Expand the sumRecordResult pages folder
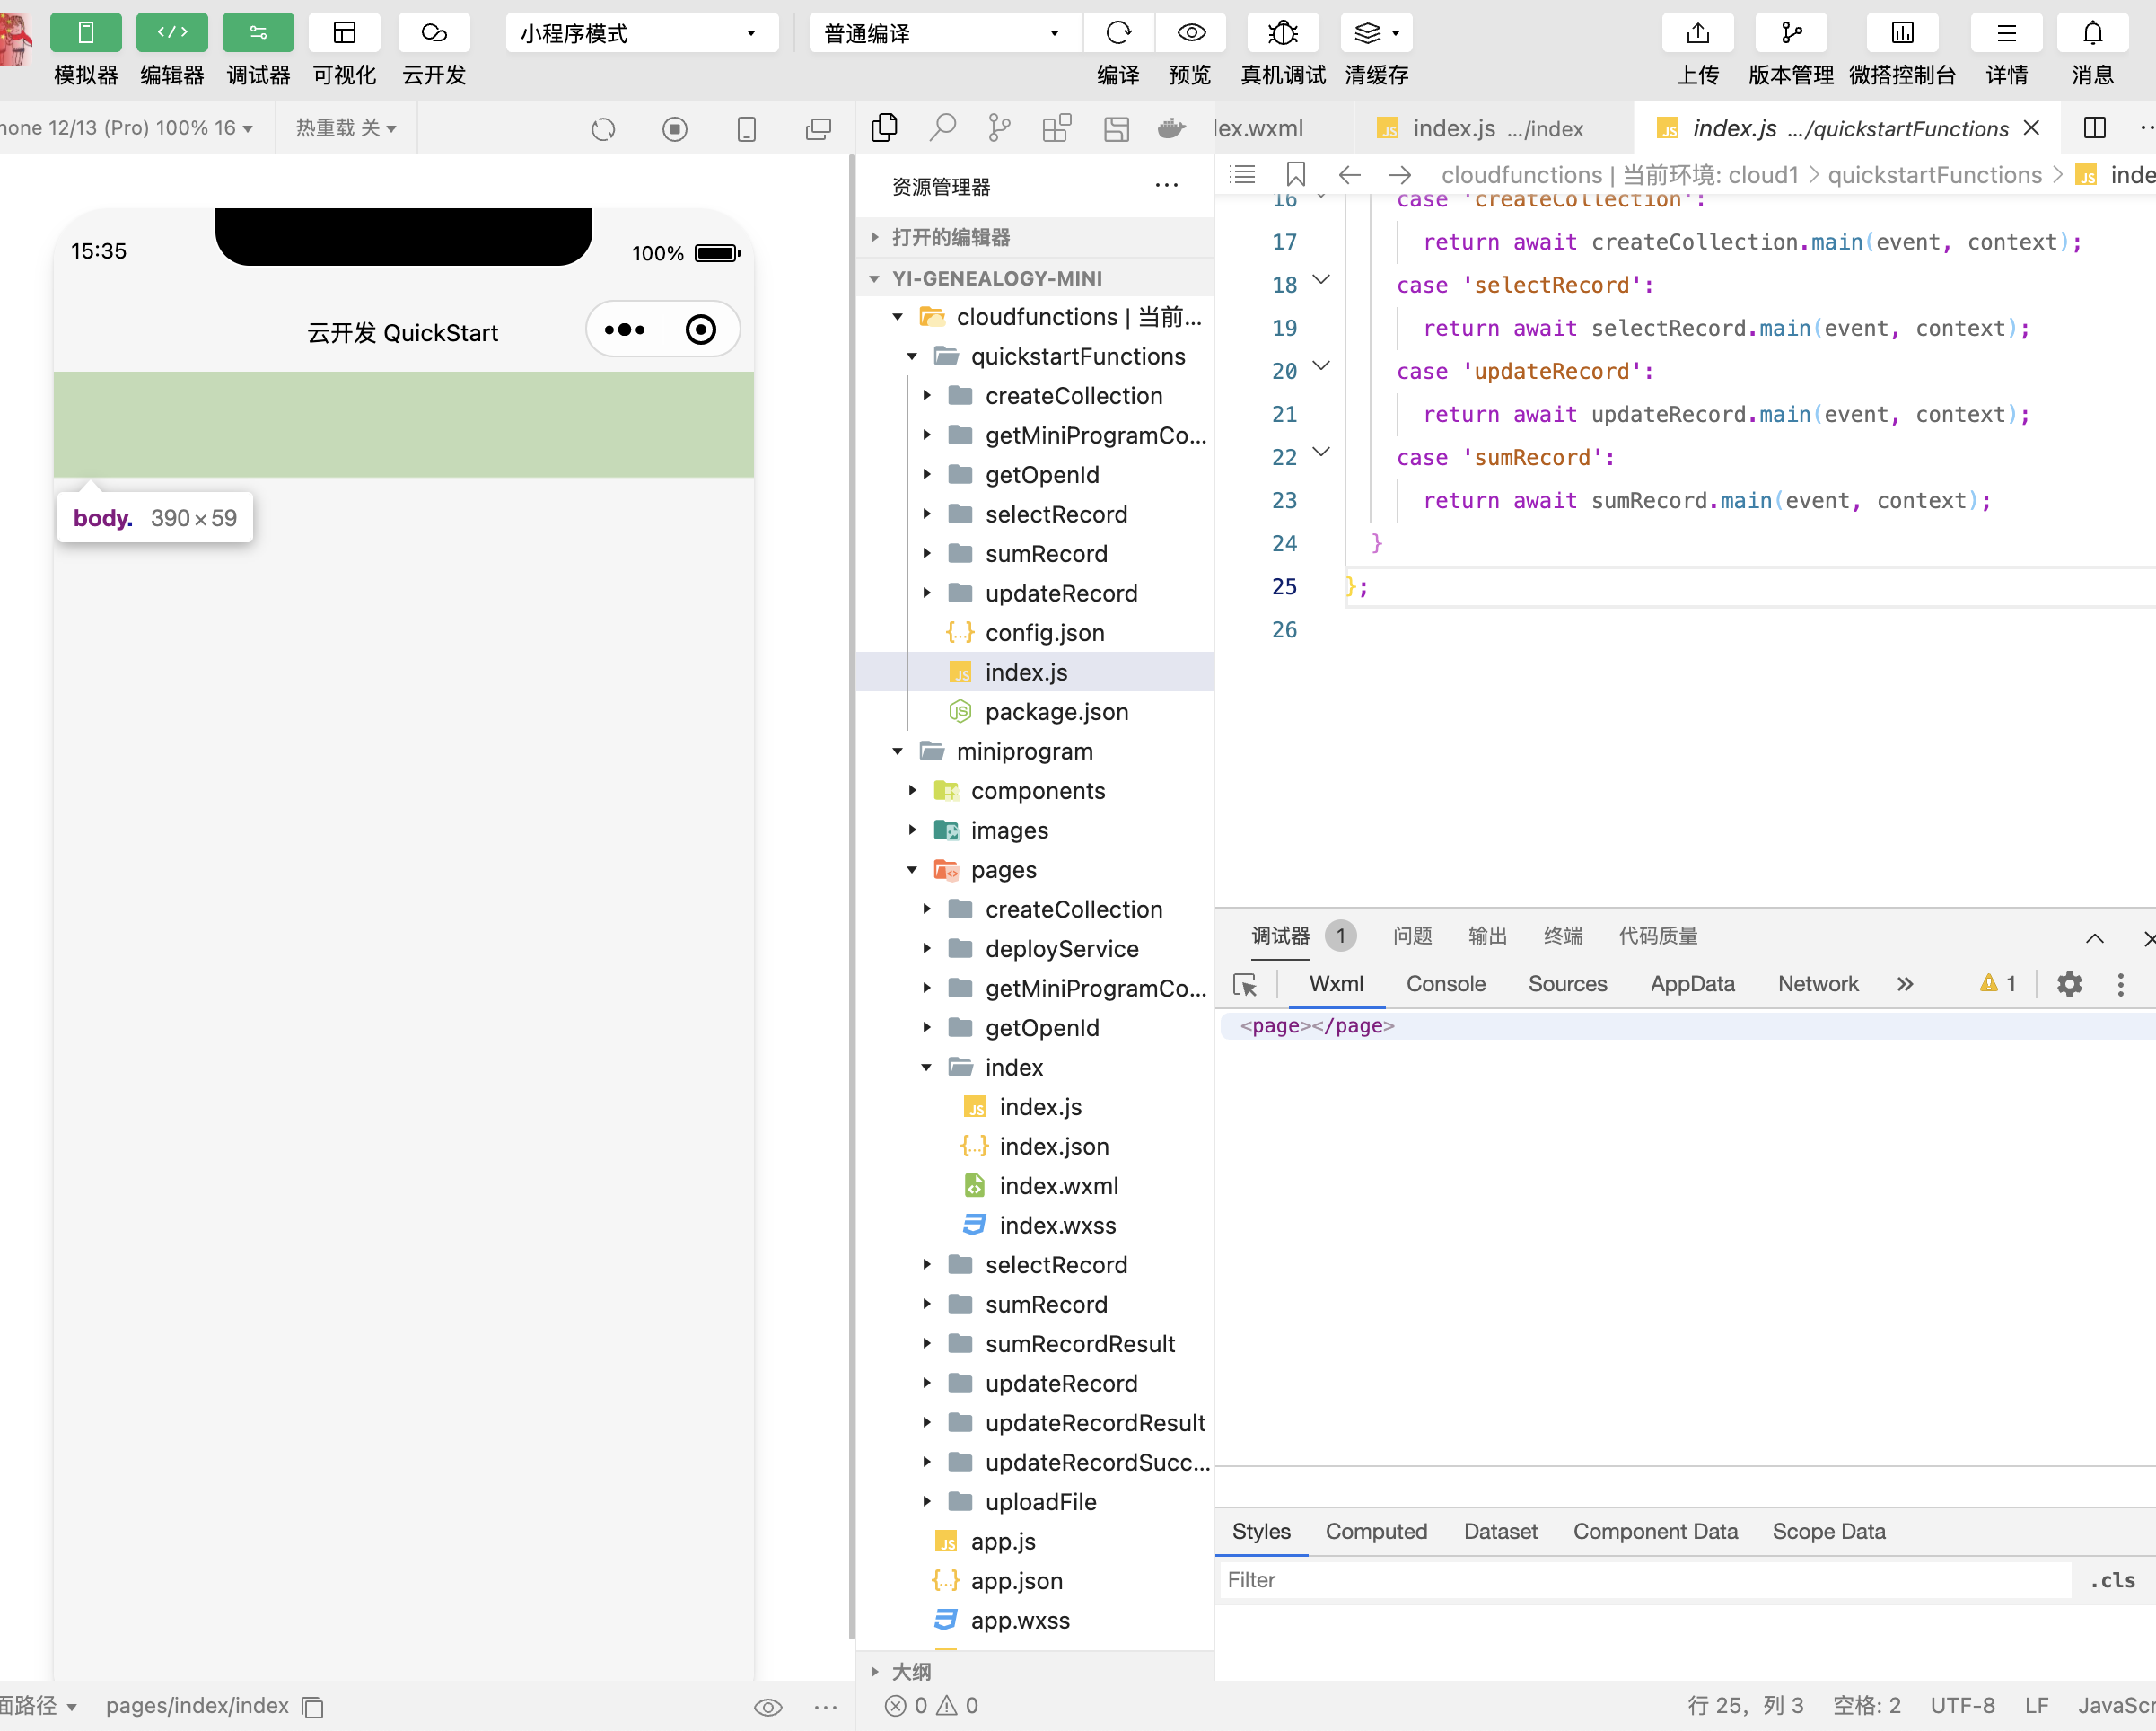2156x1731 pixels. (1079, 1344)
